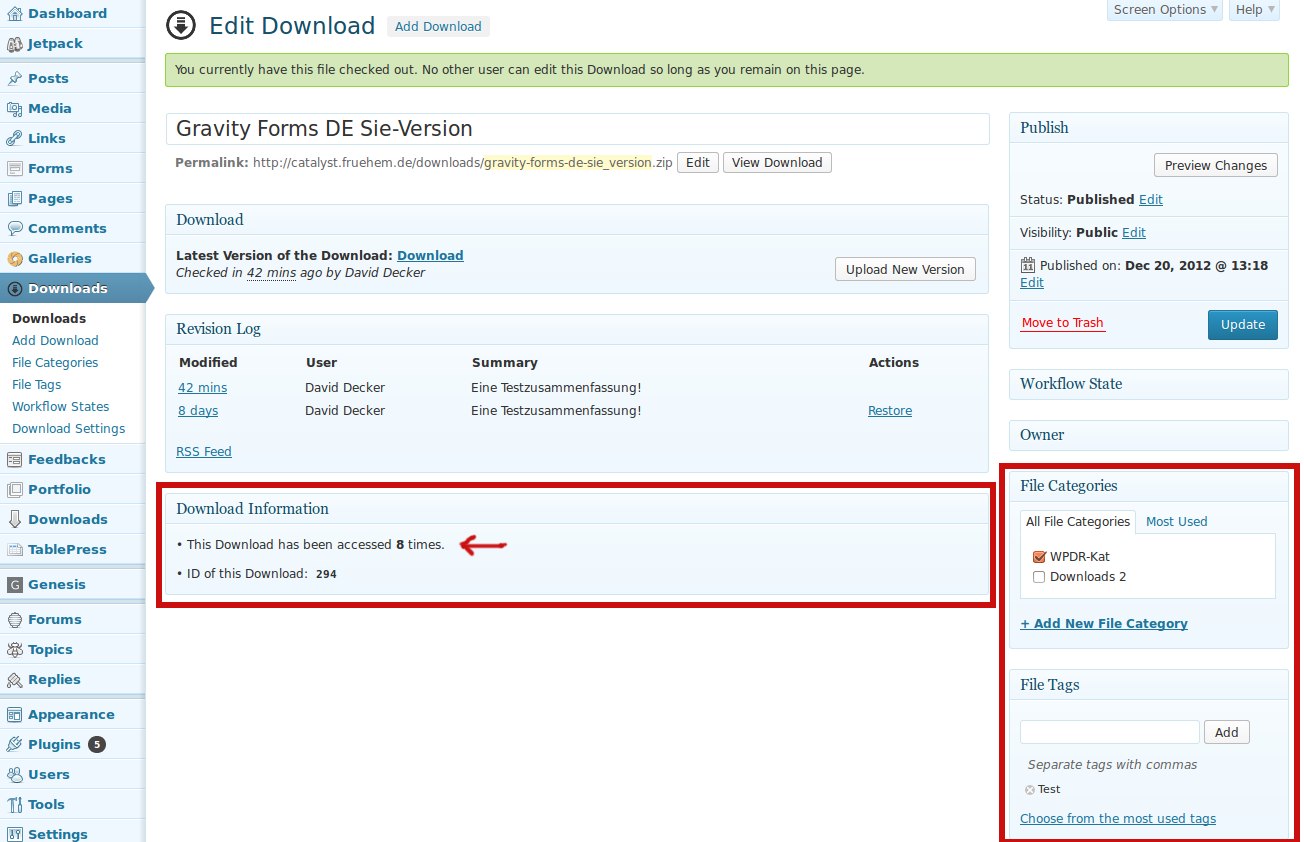1304x842 pixels.
Task: Click the Add tag button
Action: (1227, 733)
